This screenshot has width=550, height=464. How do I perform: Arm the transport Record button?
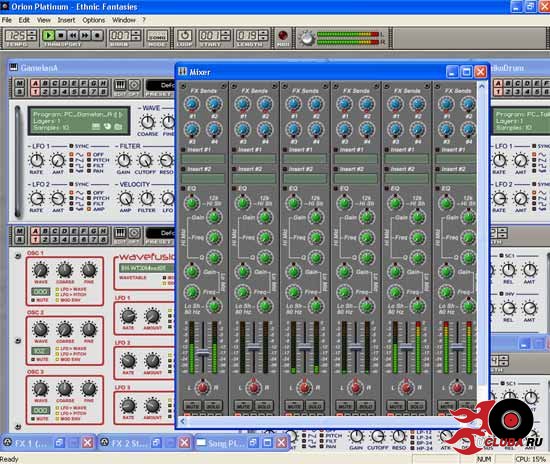pos(98,35)
